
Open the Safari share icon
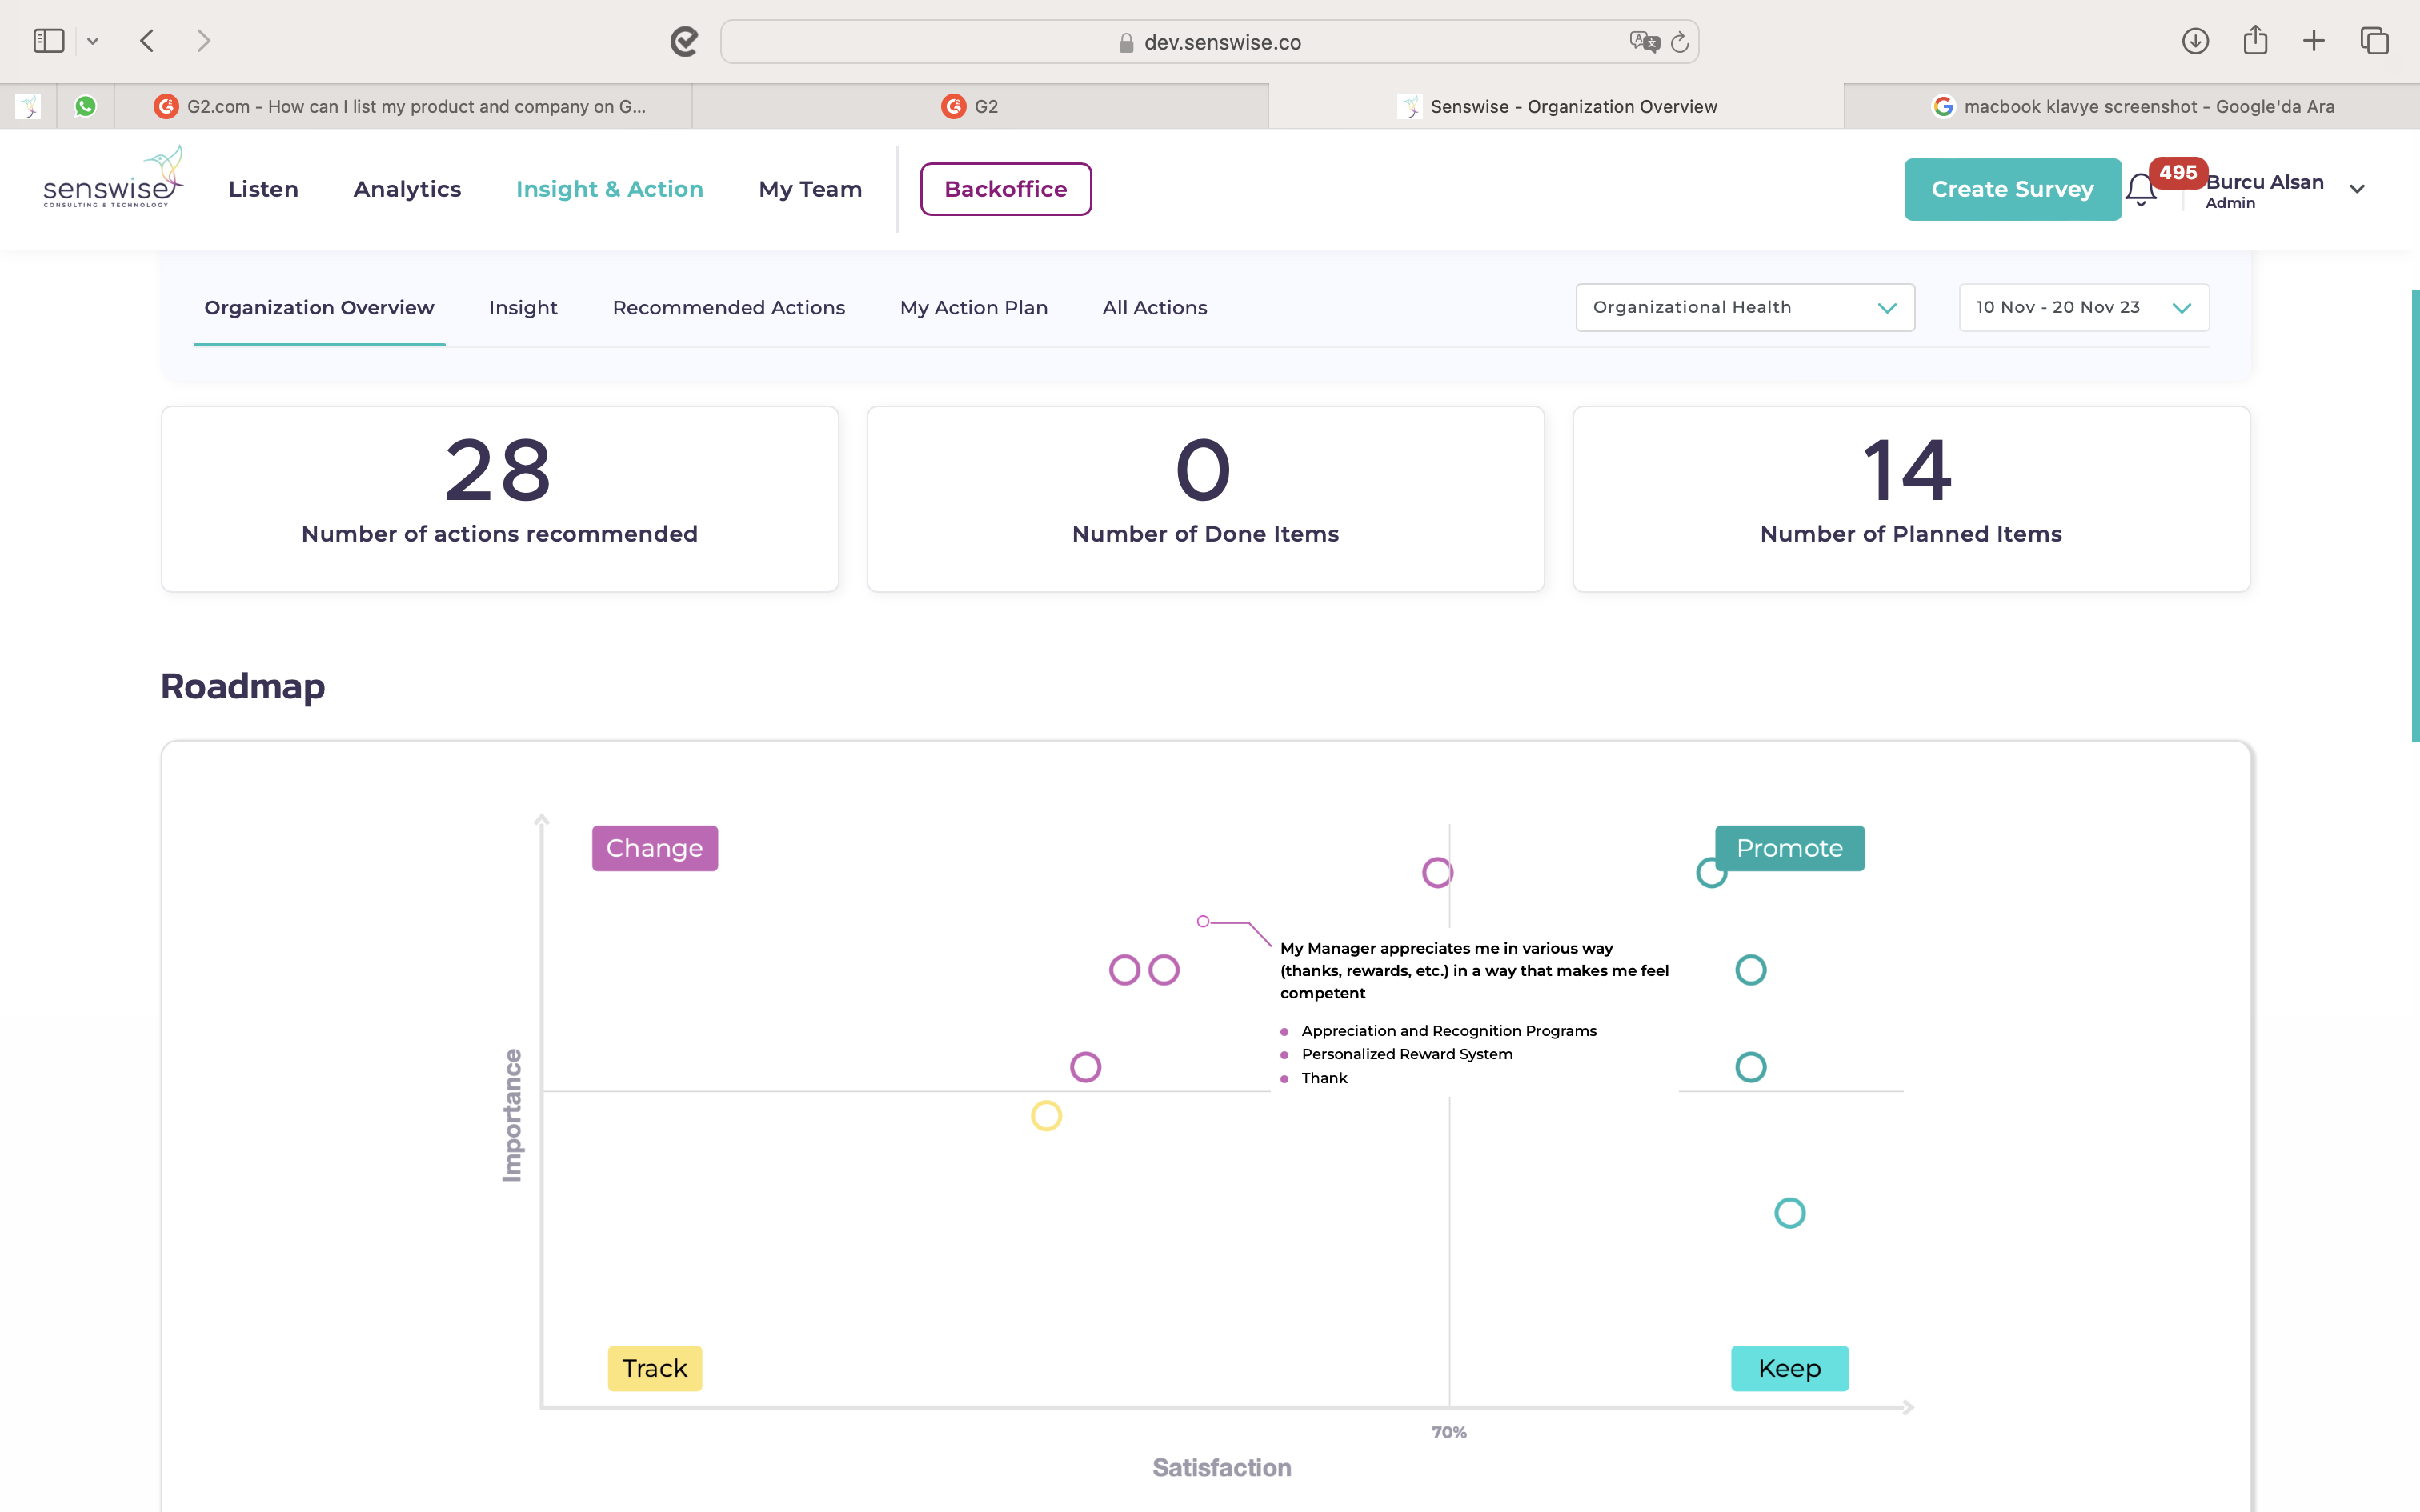pyautogui.click(x=2255, y=41)
